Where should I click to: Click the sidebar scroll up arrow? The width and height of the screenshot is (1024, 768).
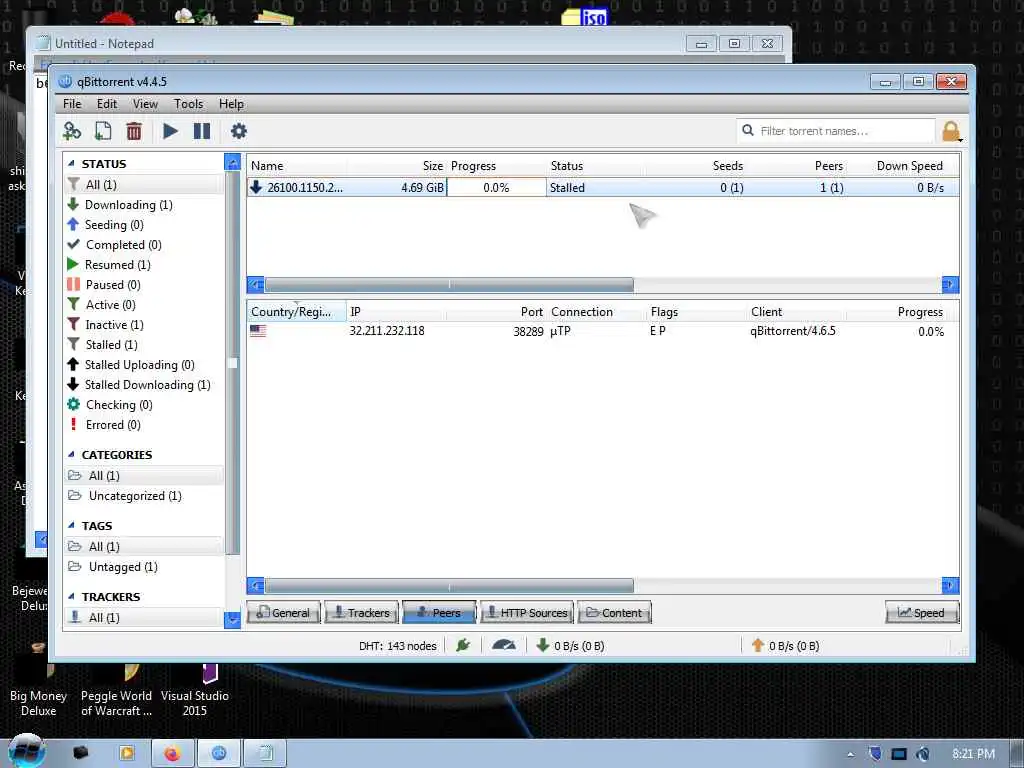(x=232, y=161)
